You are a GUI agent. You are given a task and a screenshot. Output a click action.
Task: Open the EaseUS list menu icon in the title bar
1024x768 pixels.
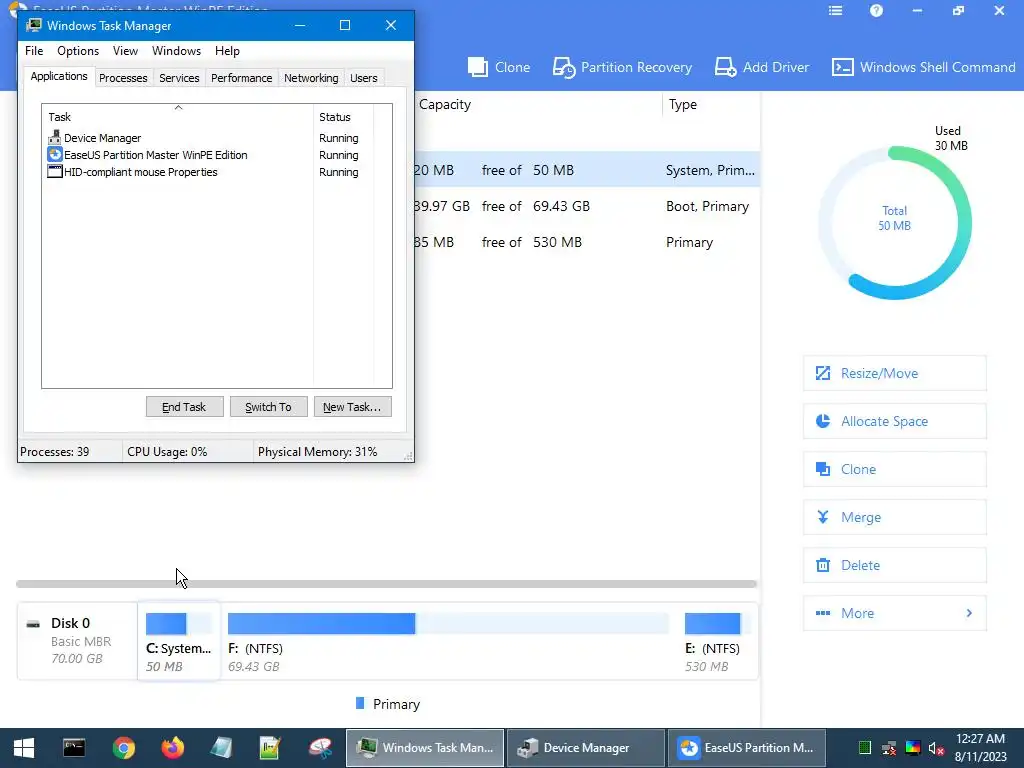point(835,10)
